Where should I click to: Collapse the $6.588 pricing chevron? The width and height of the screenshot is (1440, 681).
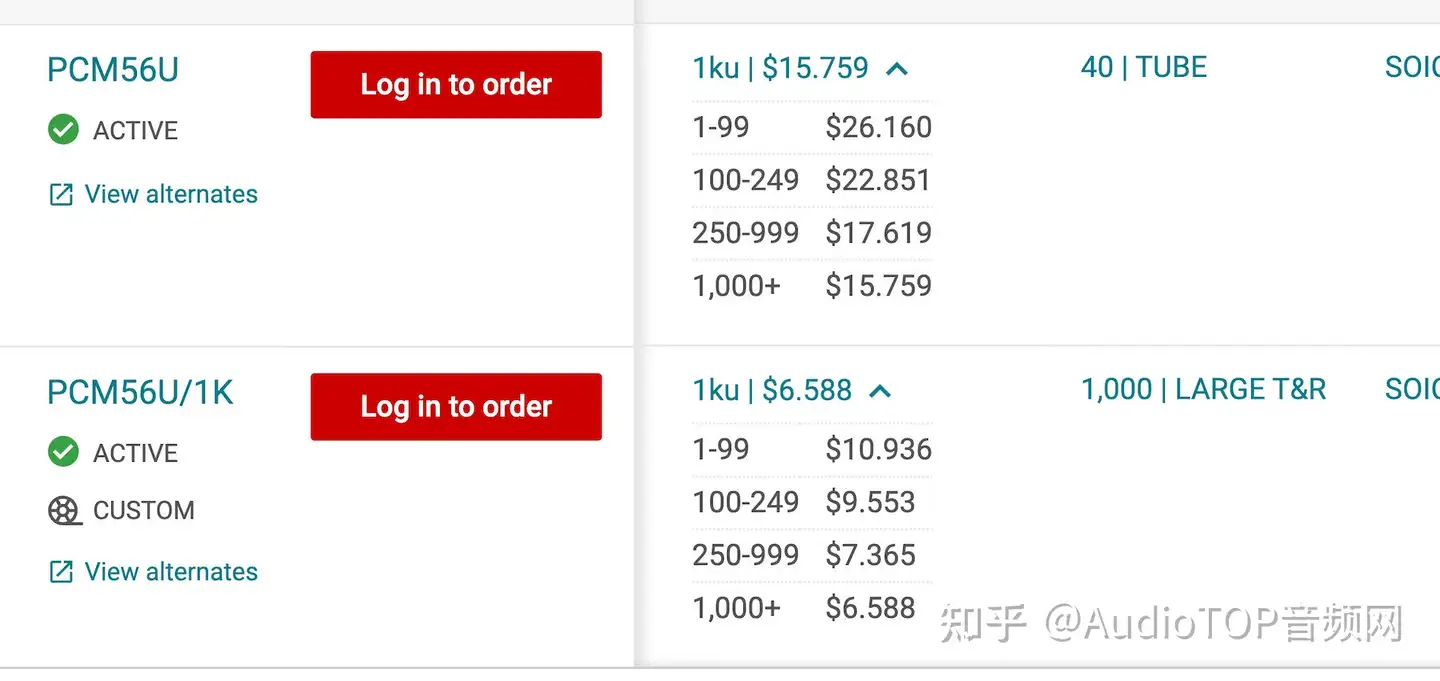point(880,391)
